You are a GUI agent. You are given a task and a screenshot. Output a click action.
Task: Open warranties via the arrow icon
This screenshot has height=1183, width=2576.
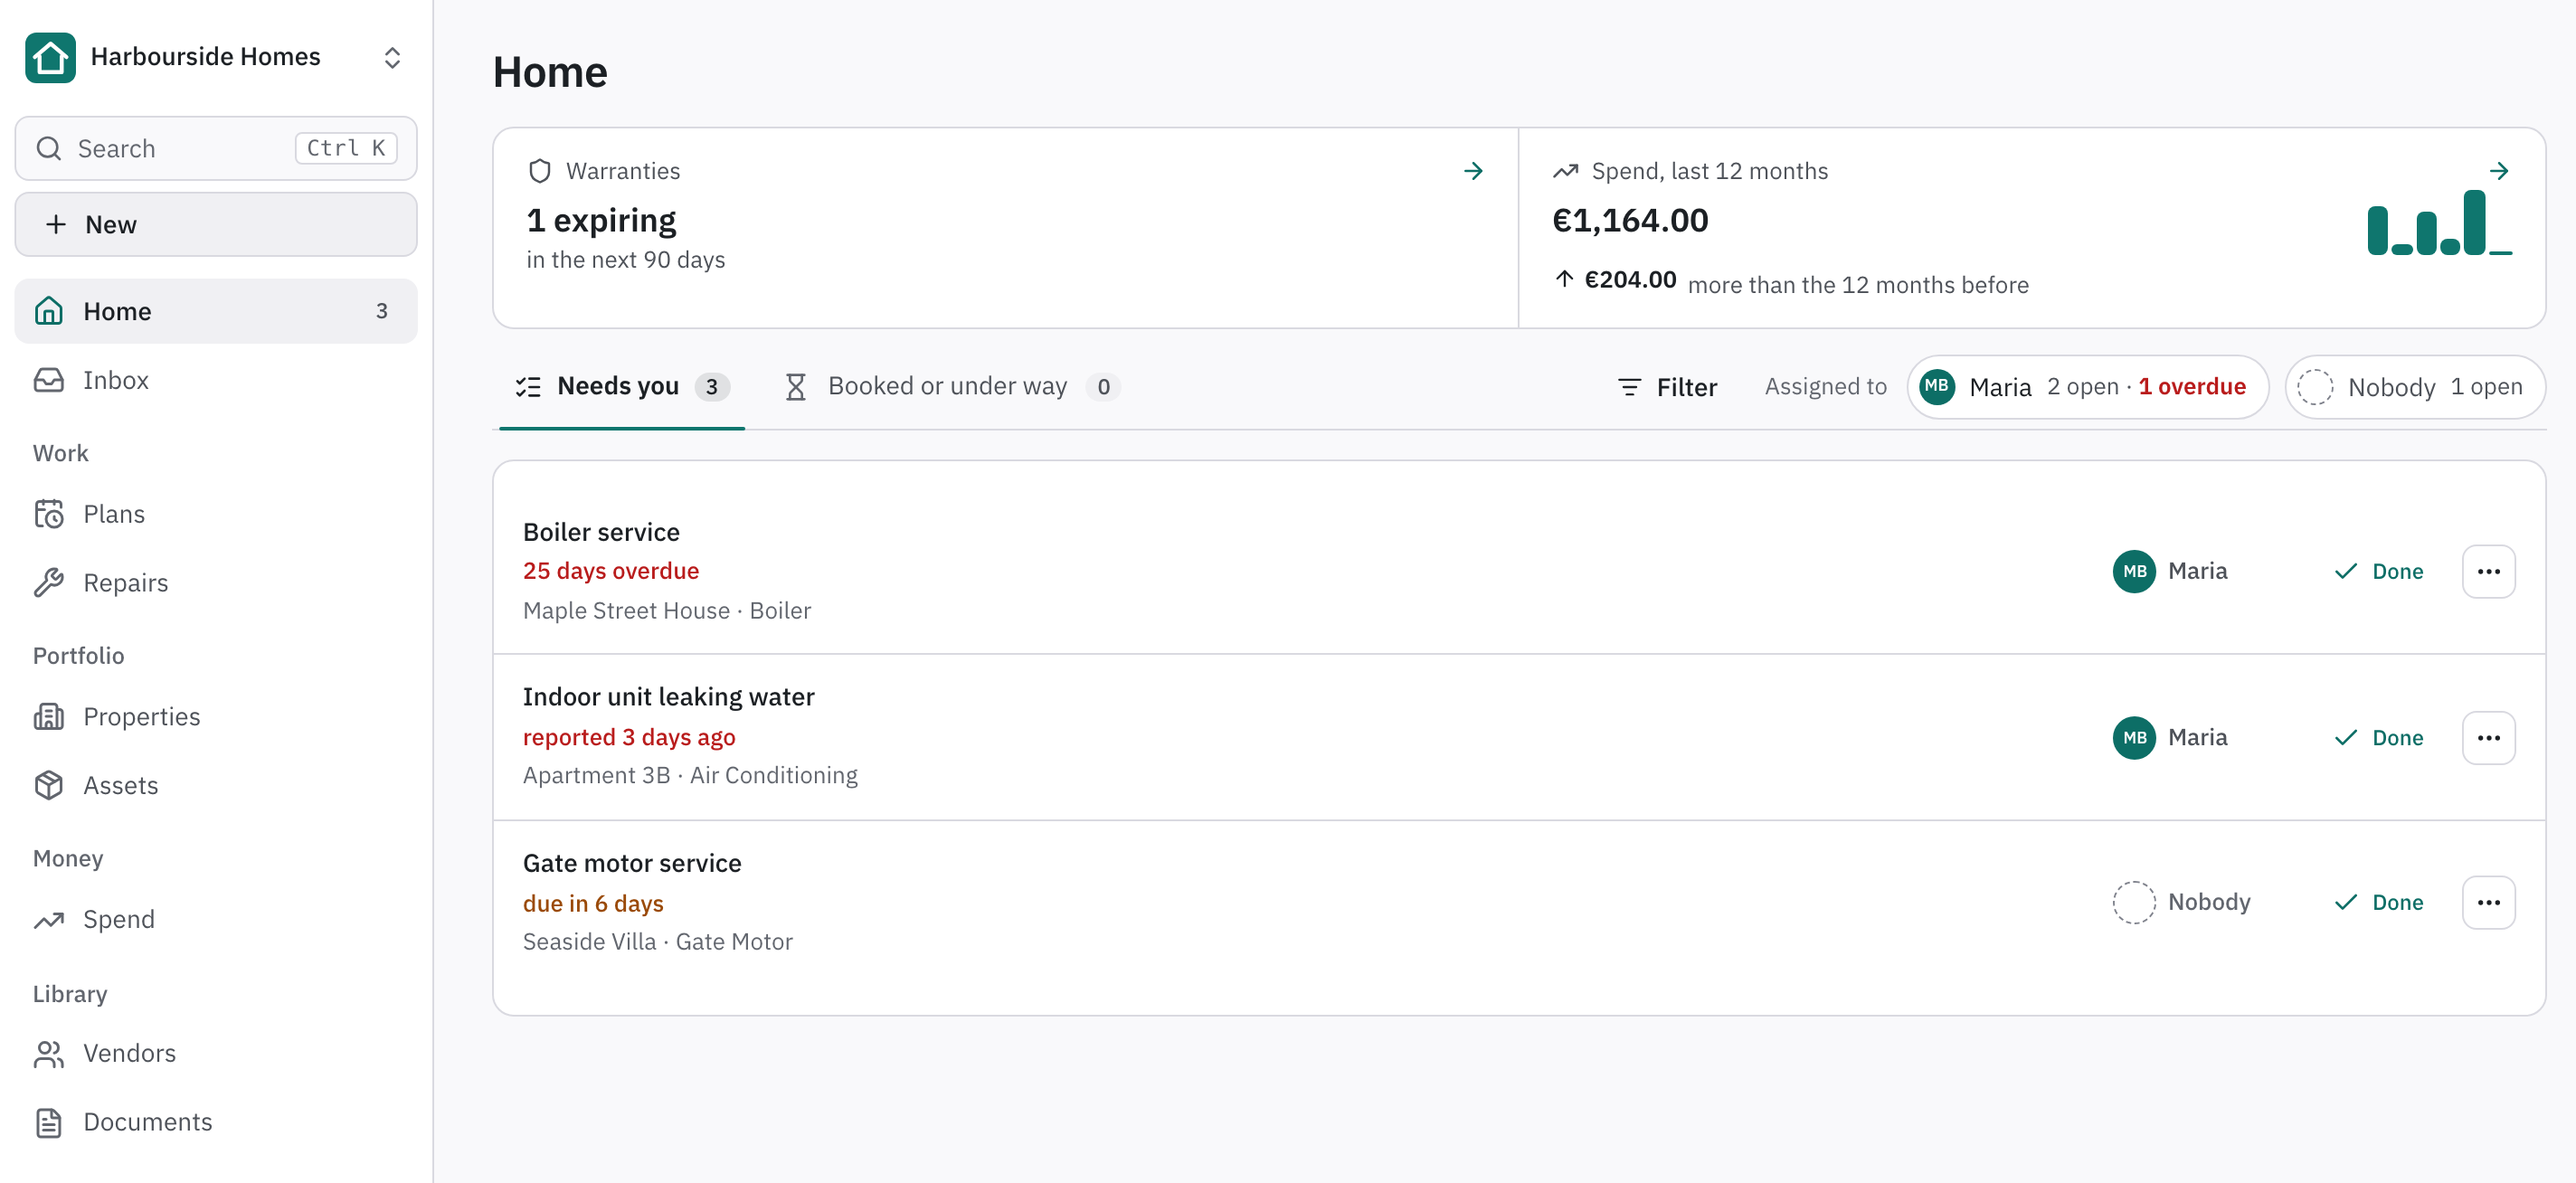click(x=1473, y=171)
